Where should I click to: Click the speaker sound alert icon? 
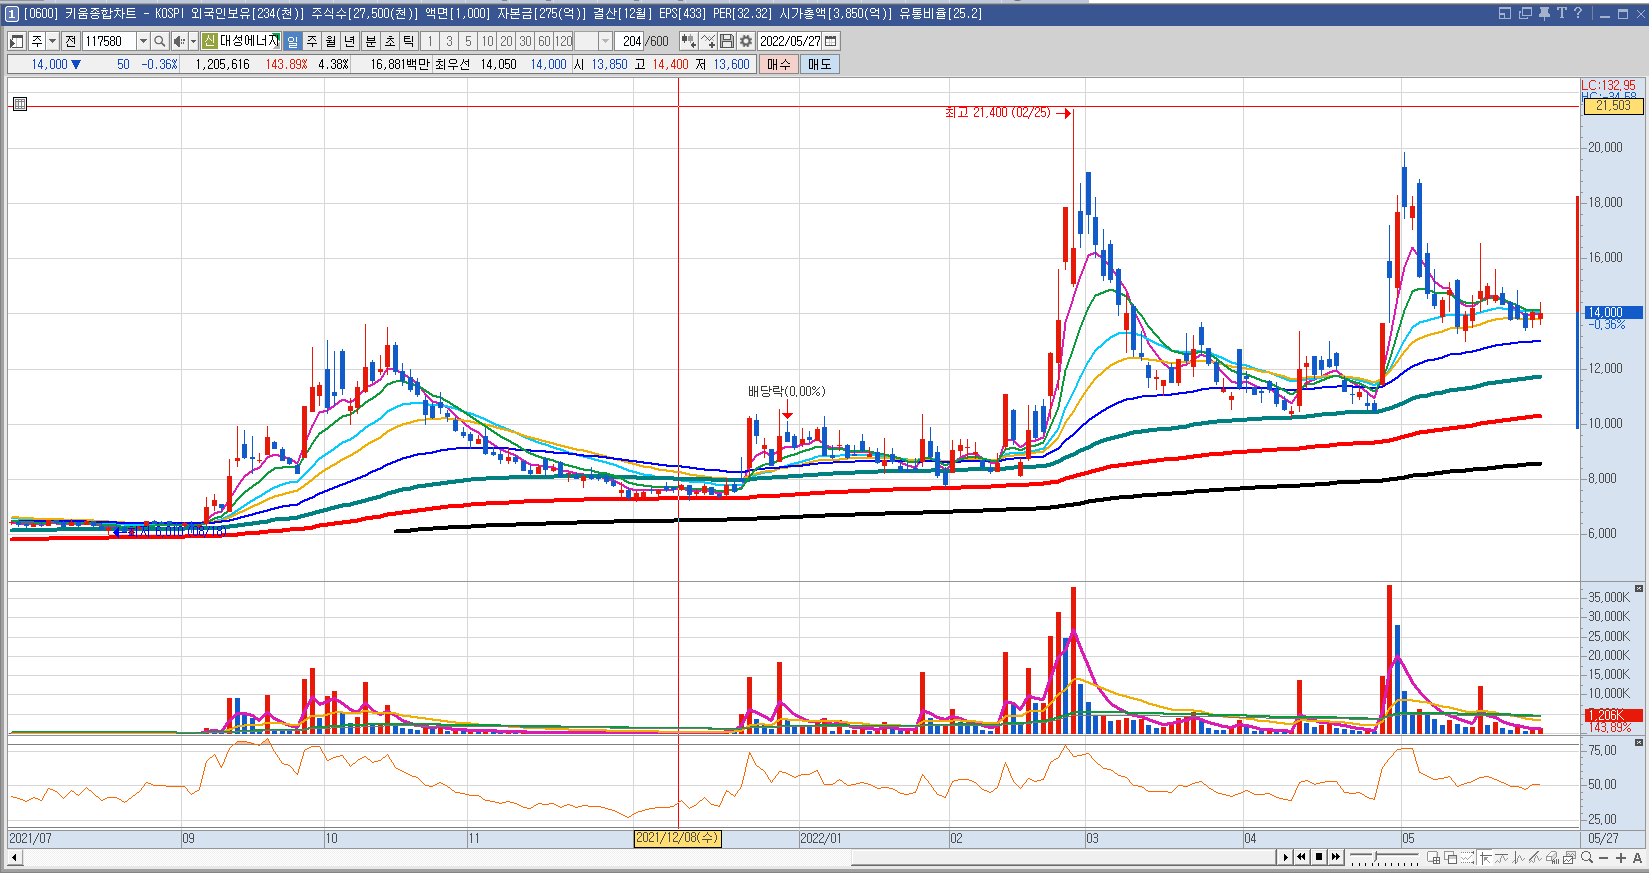click(178, 41)
